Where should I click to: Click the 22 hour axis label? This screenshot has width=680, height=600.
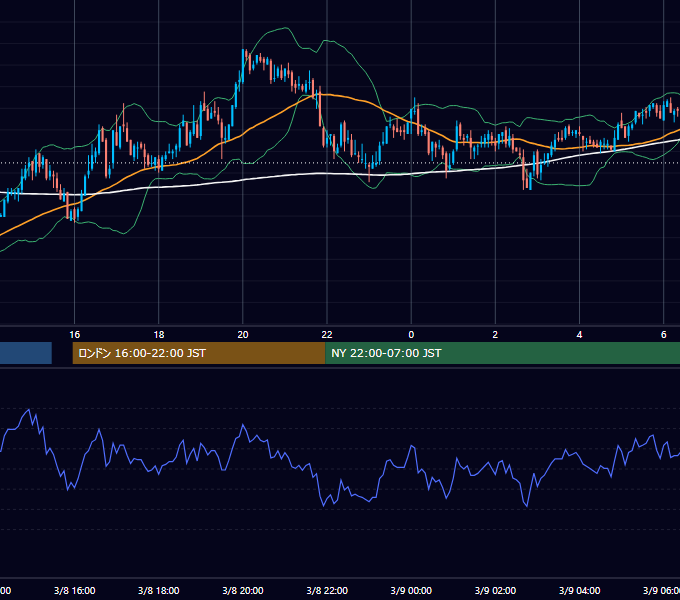point(327,335)
